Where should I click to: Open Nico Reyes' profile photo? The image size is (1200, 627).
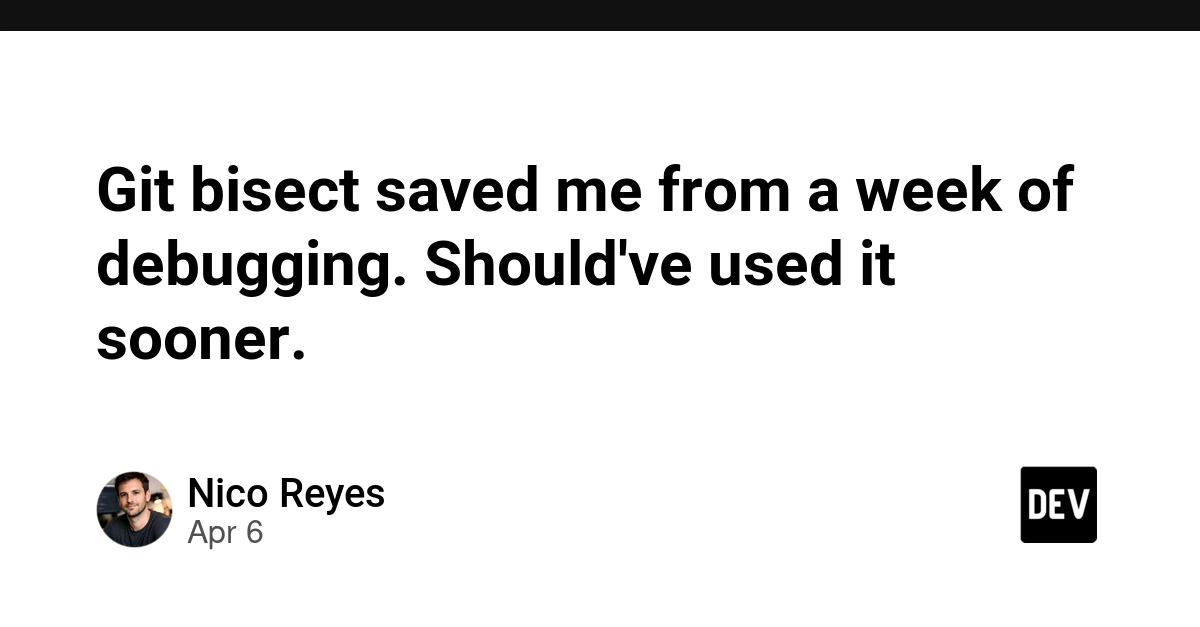pyautogui.click(x=134, y=510)
